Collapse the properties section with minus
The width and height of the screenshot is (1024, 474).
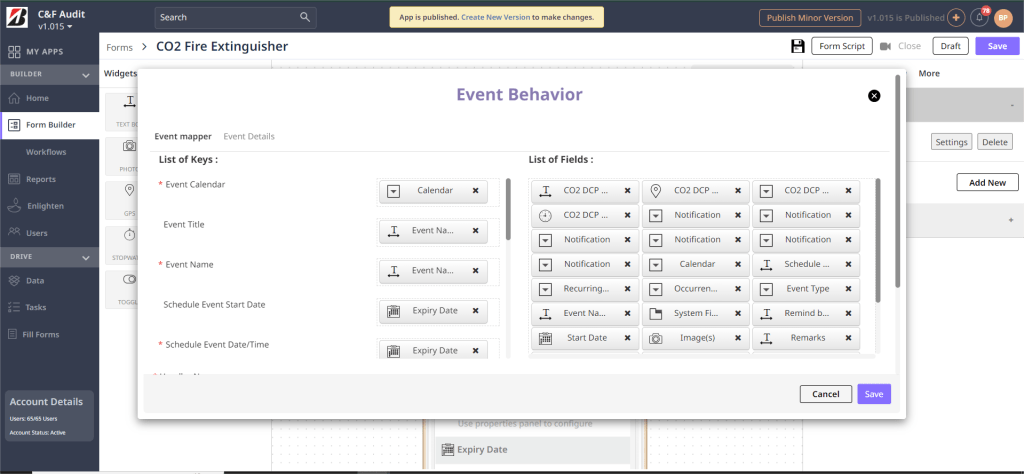1011,105
